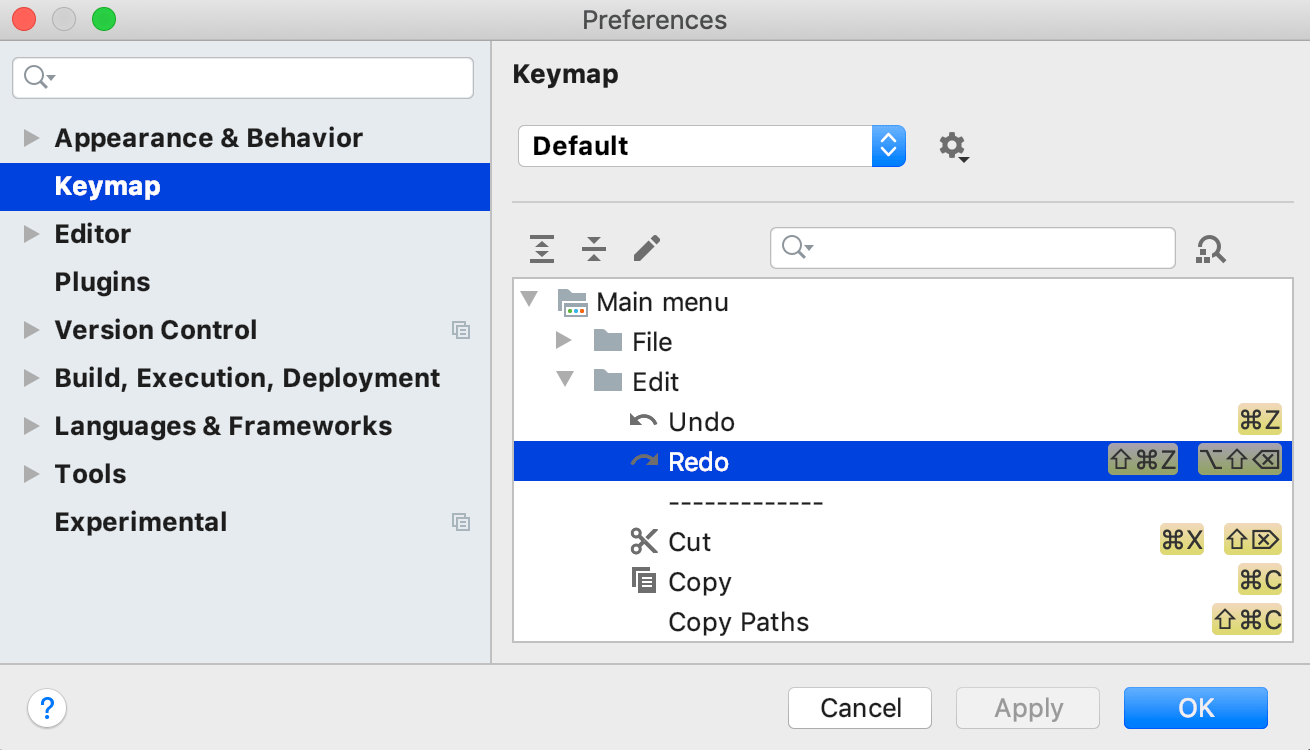Viewport: 1310px width, 750px height.
Task: Open the Tools section in the sidebar
Action: click(89, 473)
